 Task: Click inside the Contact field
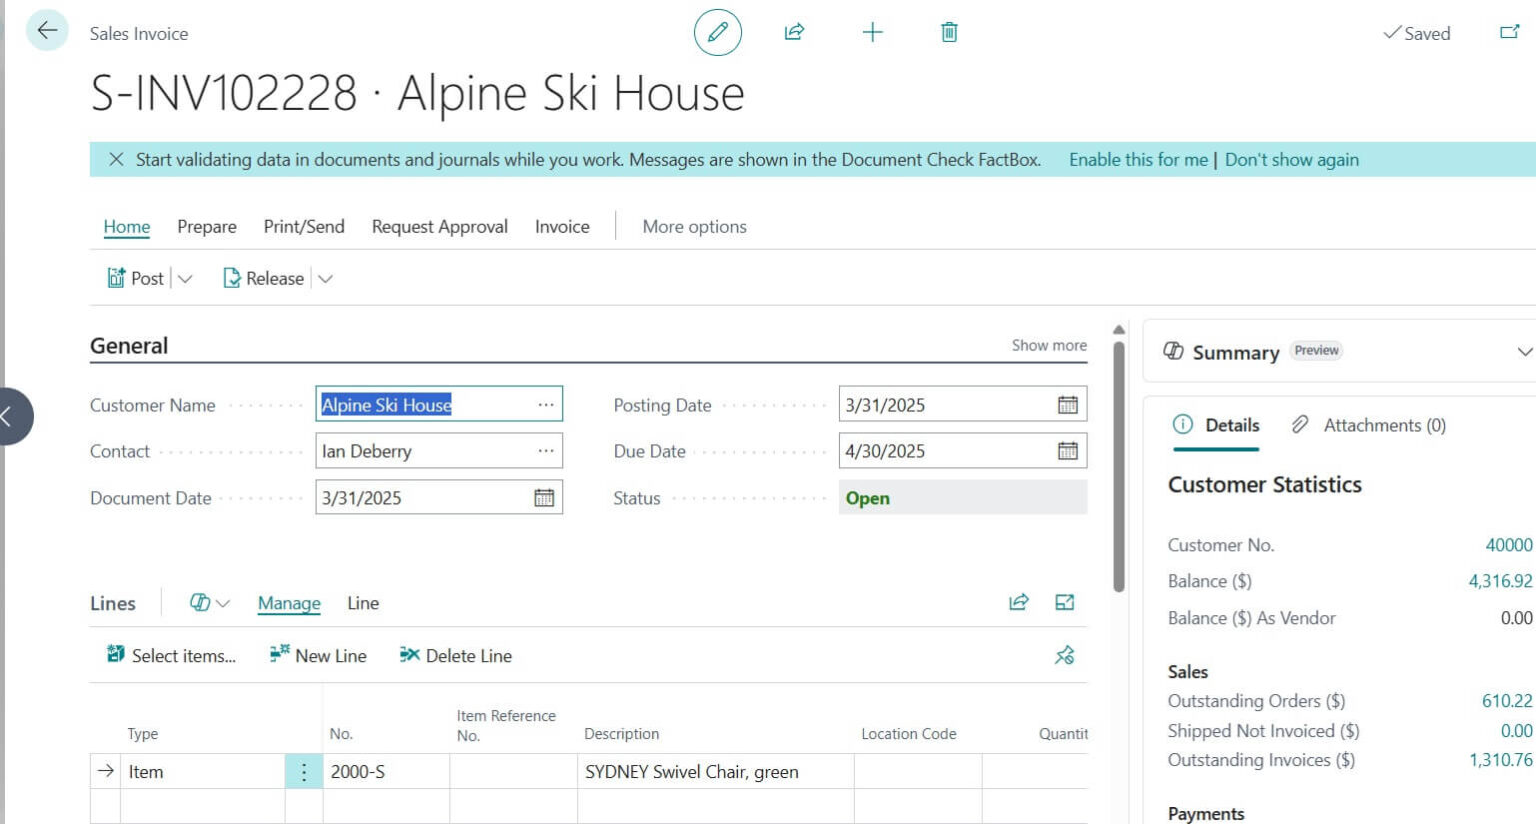[x=420, y=451]
